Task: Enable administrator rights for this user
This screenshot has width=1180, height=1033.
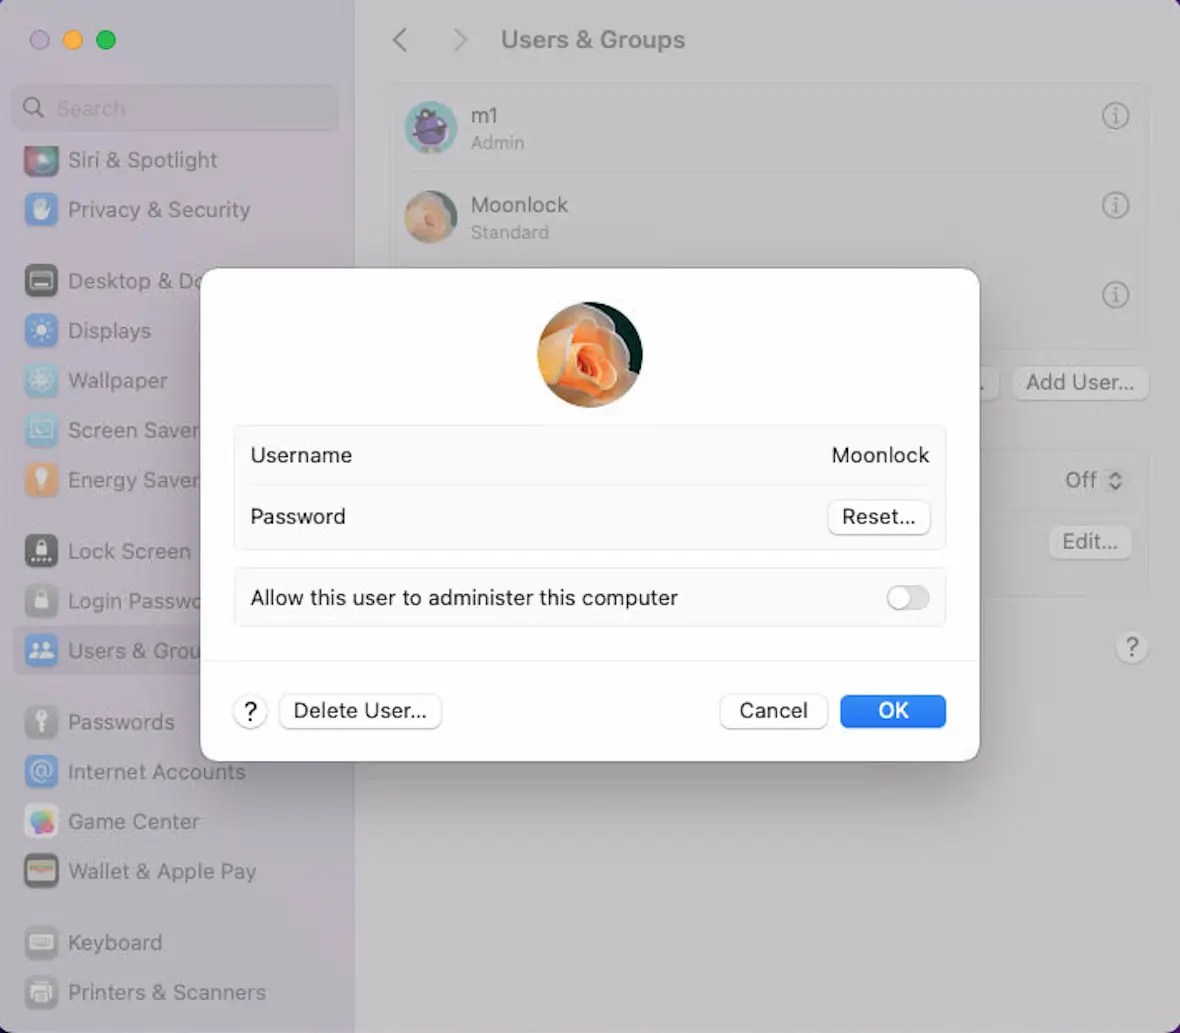Action: click(907, 597)
